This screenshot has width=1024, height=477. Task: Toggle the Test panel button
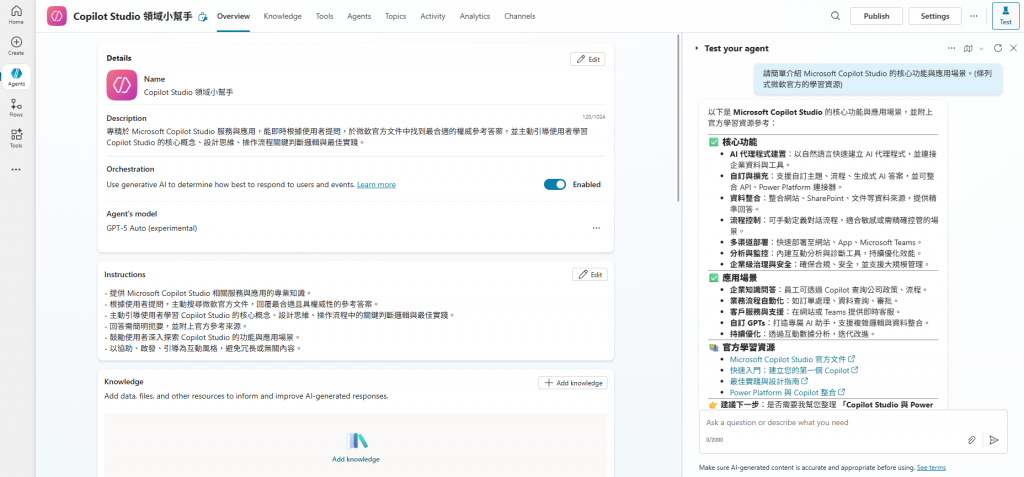(x=1006, y=16)
